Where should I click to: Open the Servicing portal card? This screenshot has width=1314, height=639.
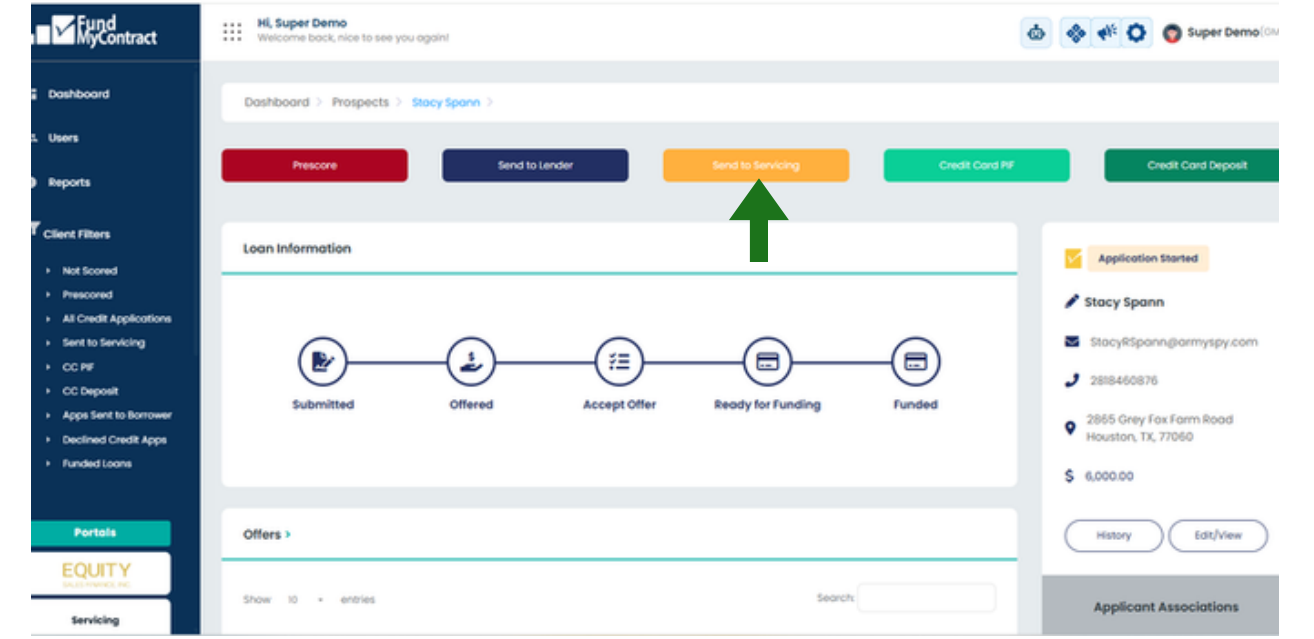[96, 618]
